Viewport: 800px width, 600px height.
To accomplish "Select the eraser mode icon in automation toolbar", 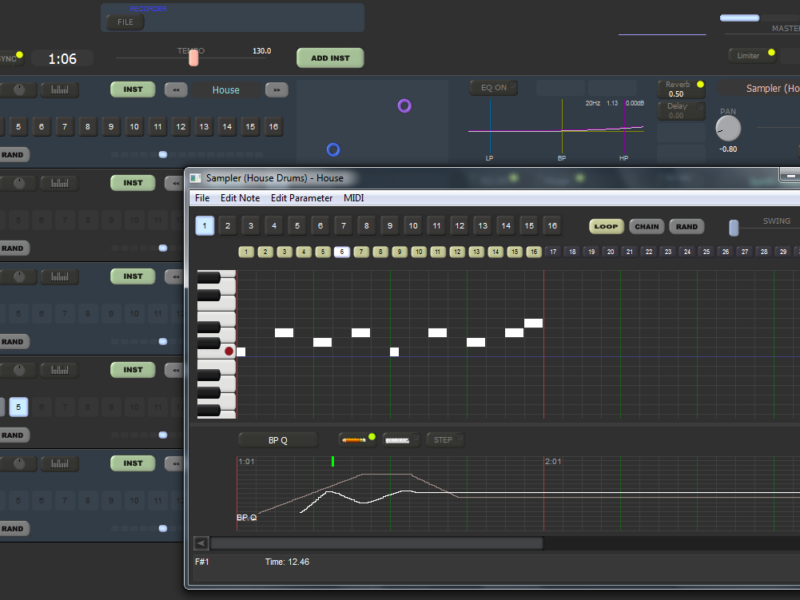I will [398, 439].
